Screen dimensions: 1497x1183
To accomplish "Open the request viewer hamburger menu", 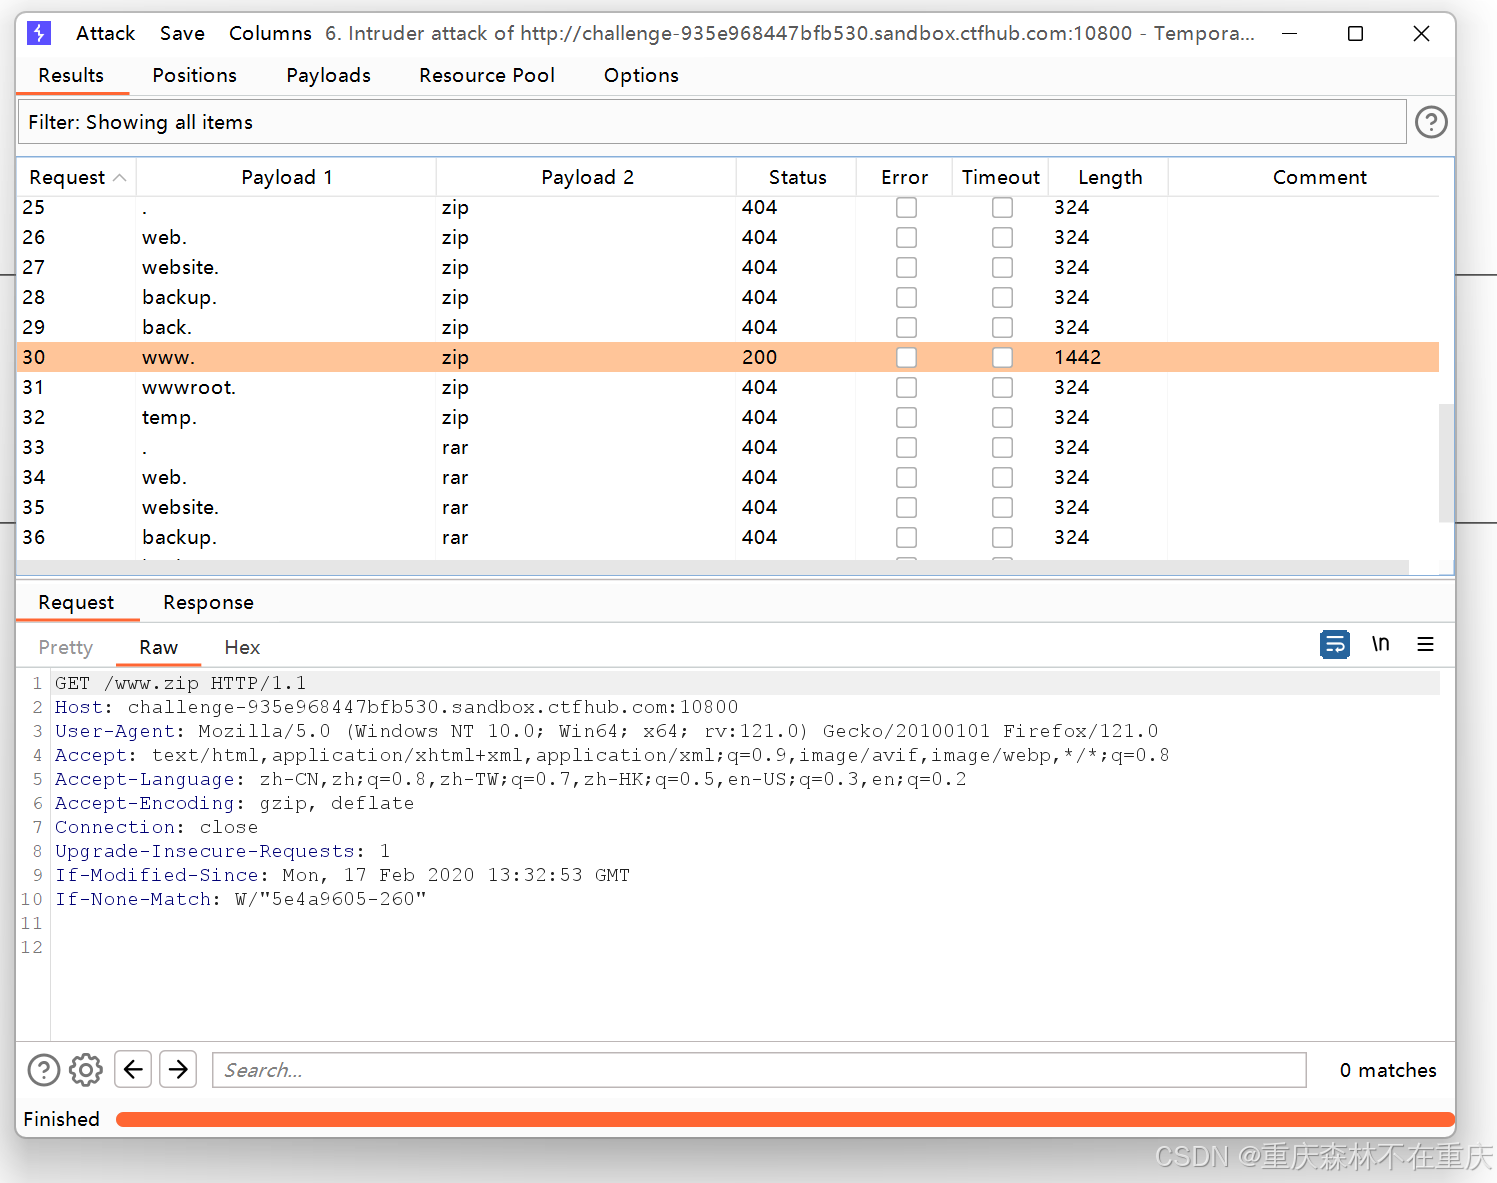I will [1425, 644].
